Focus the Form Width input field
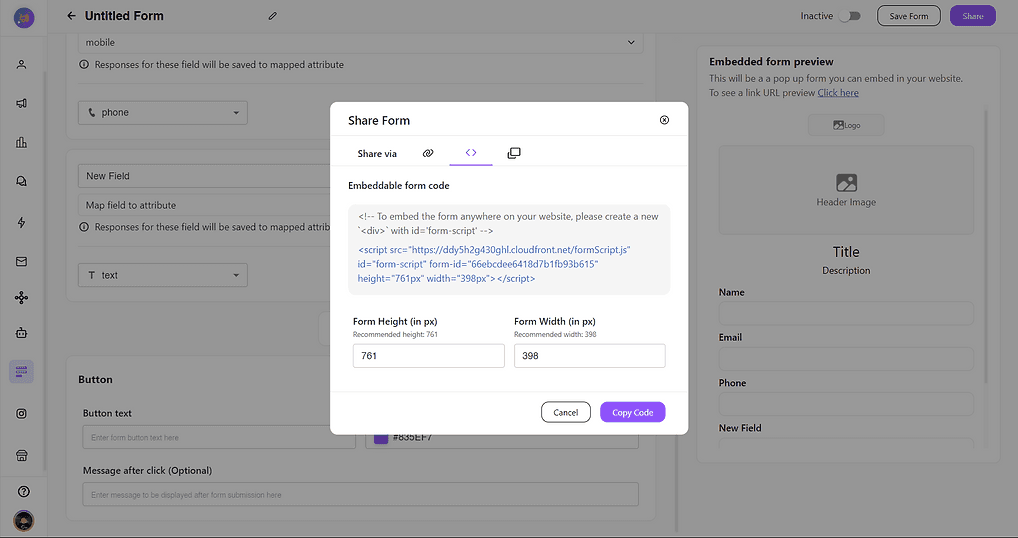This screenshot has height=538, width=1018. (x=590, y=356)
